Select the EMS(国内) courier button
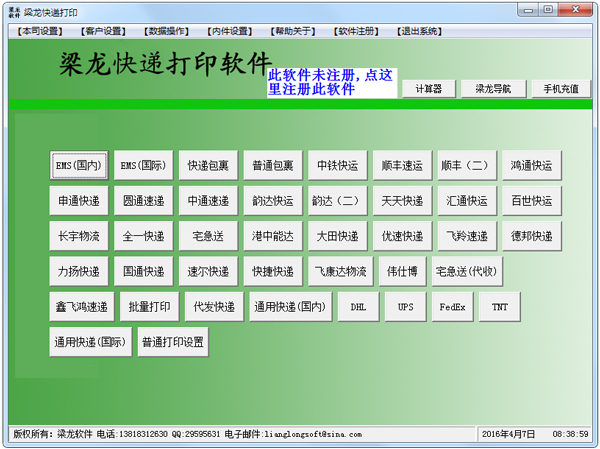This screenshot has height=449, width=600. 79,165
